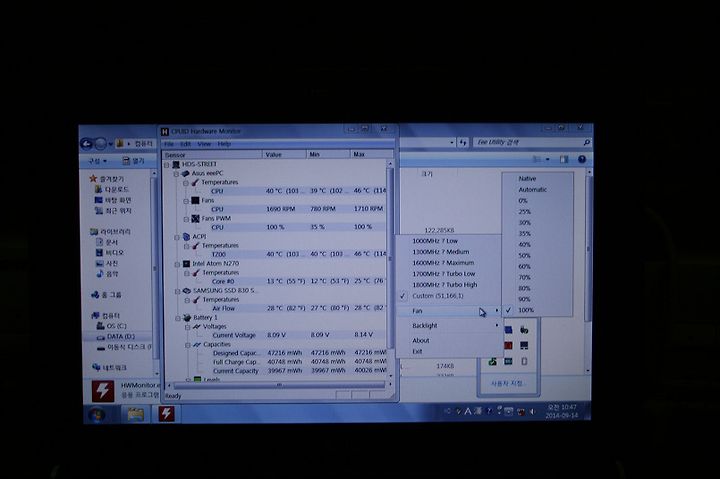Collapse the HDS-STREET tree node

click(x=167, y=164)
